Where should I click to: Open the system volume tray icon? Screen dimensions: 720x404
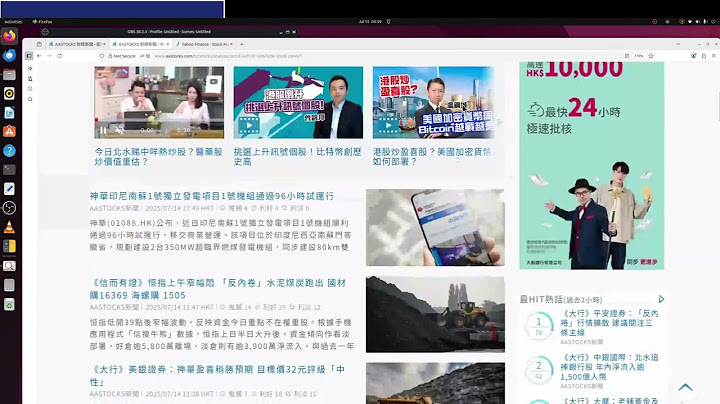[x=698, y=22]
